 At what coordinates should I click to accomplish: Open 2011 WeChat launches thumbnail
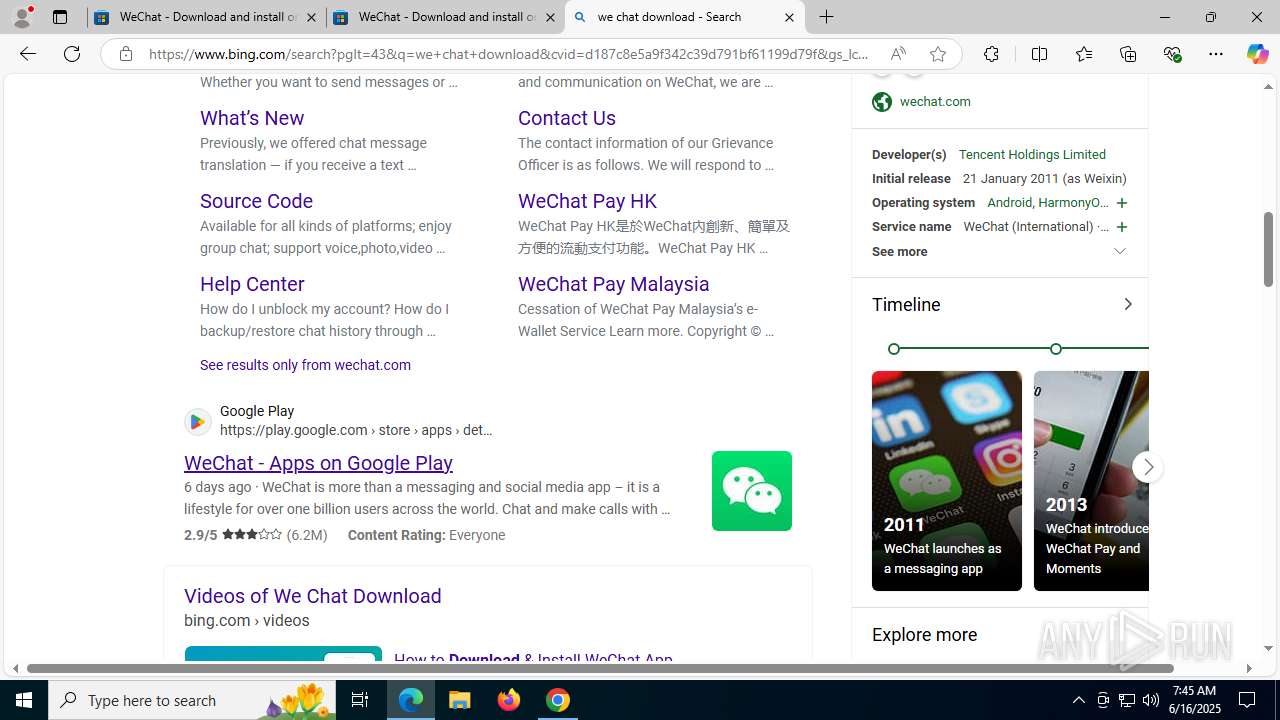click(947, 481)
